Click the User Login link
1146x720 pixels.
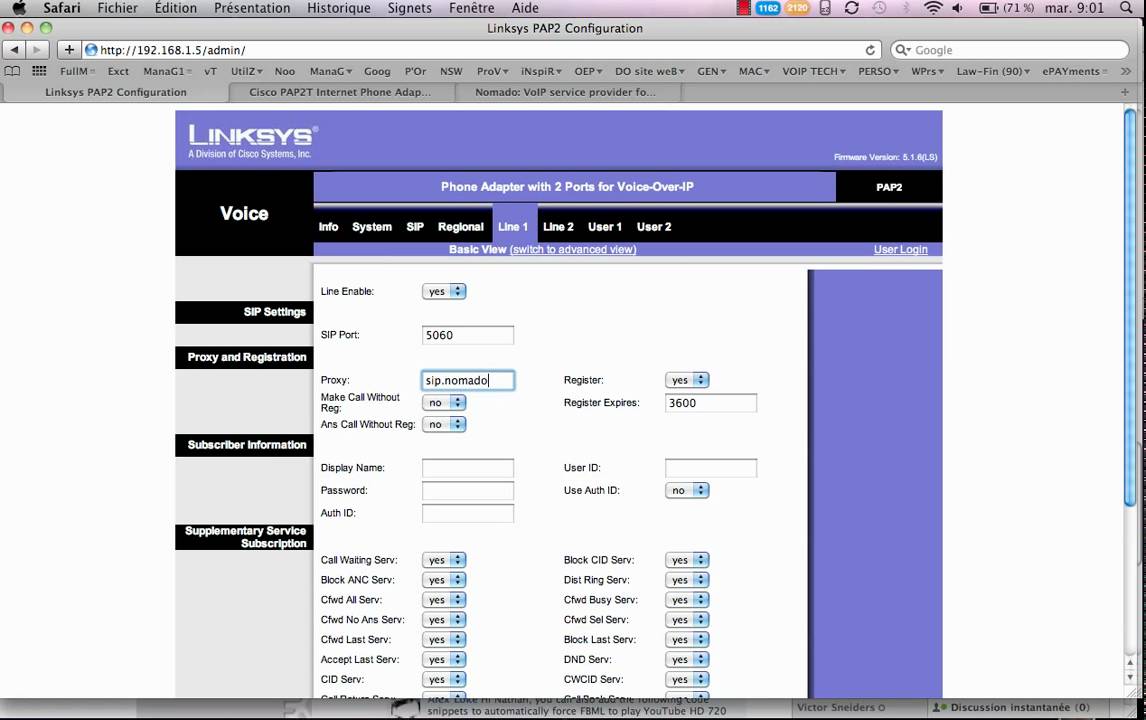point(900,249)
